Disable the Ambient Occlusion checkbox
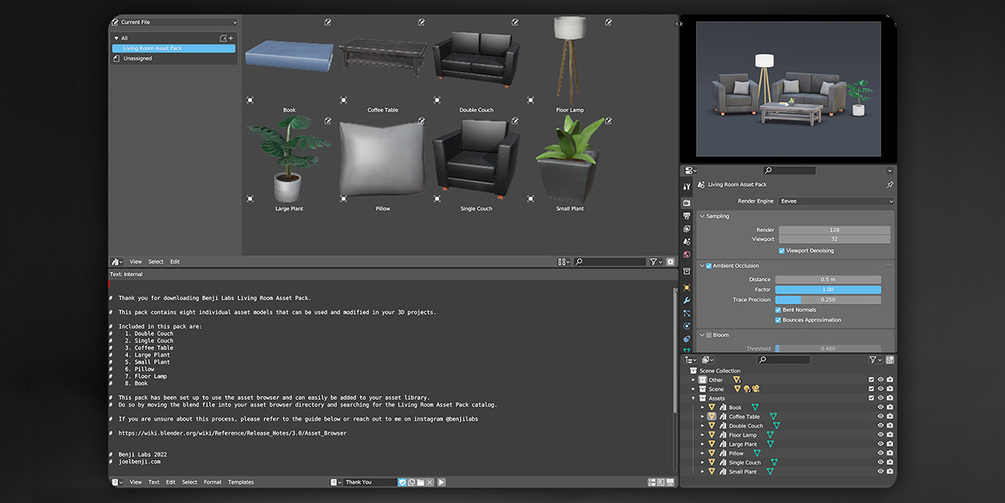This screenshot has height=503, width=1005. point(709,266)
